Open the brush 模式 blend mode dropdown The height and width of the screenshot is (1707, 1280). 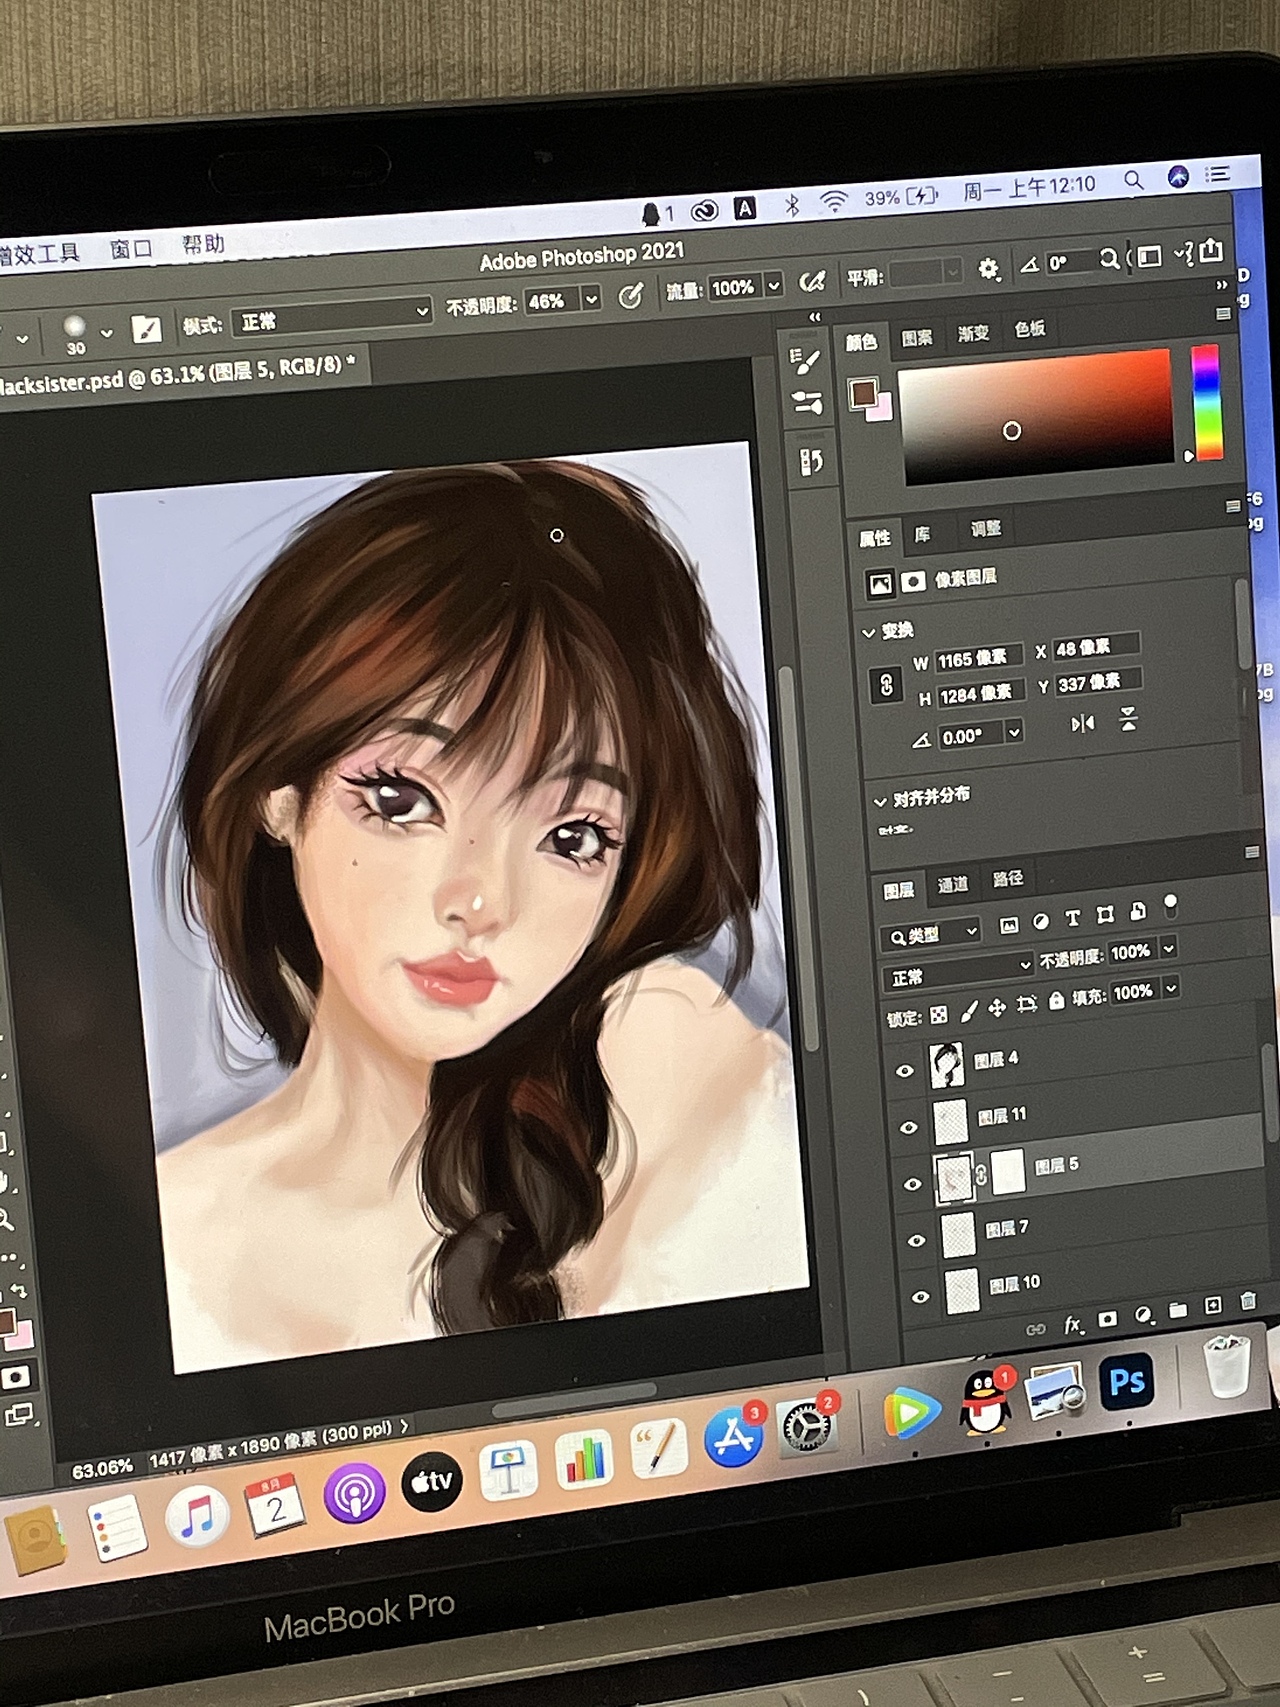click(x=332, y=316)
